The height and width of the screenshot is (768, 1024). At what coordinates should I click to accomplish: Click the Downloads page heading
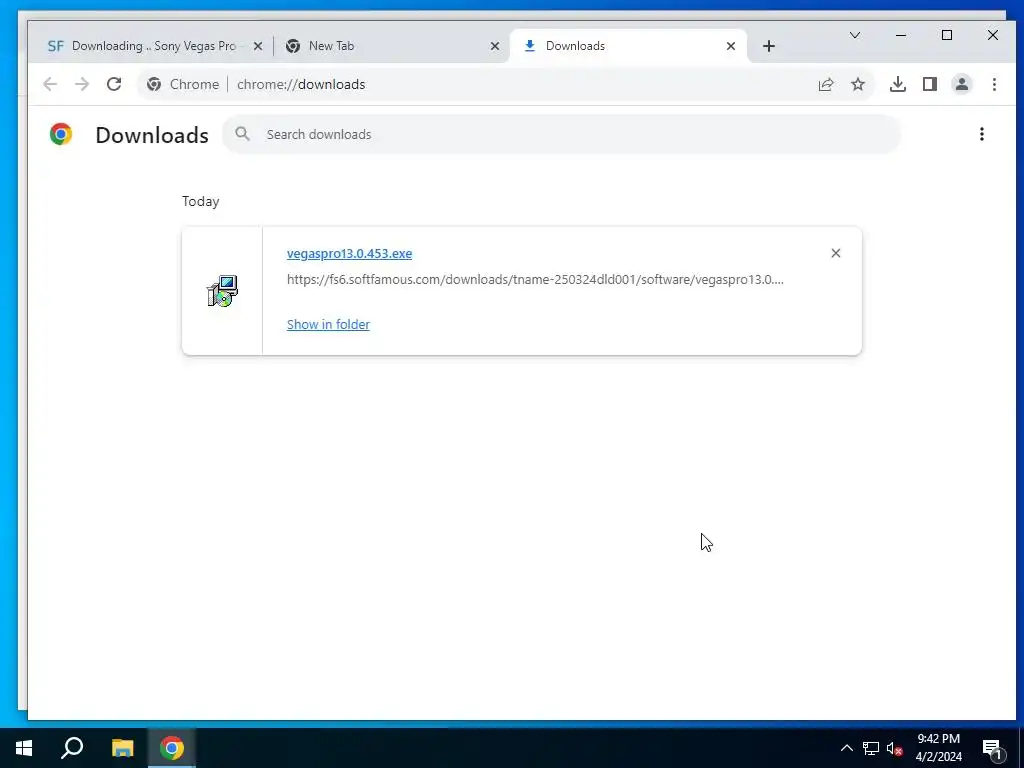coord(152,135)
